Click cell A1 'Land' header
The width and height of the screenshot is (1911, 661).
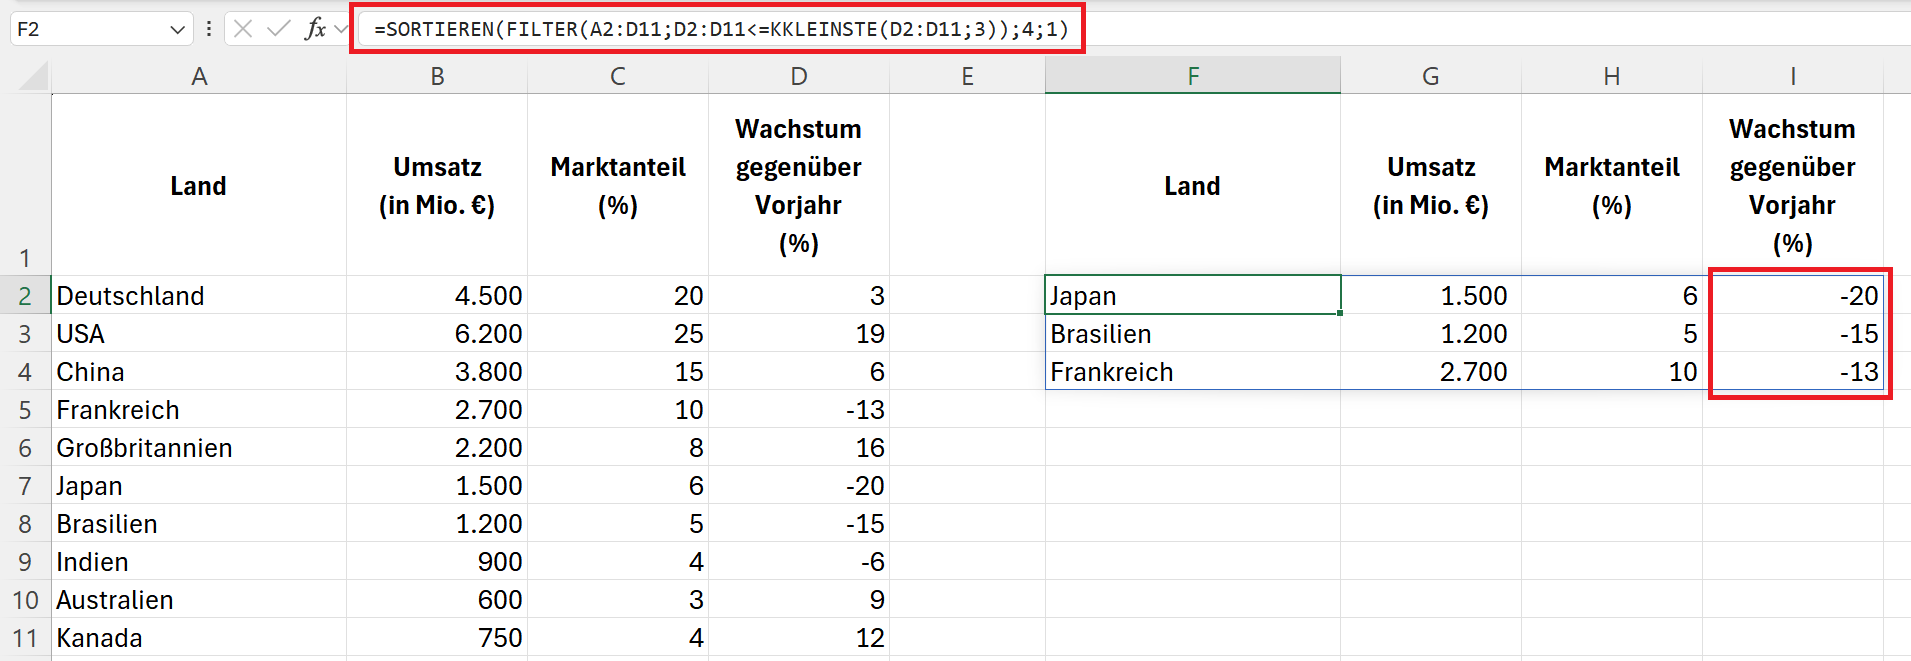click(199, 186)
